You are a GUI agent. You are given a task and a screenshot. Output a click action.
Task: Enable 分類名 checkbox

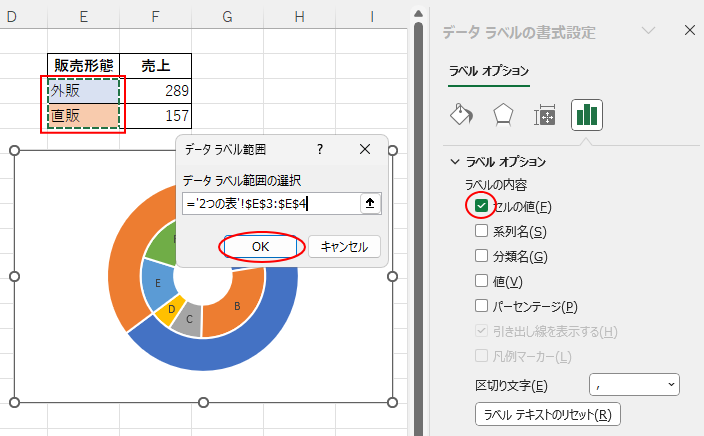coord(482,256)
